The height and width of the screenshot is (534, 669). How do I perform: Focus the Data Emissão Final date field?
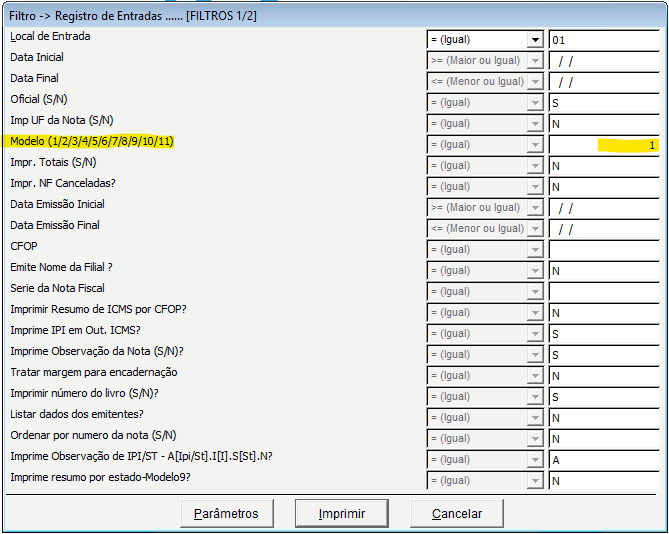pos(604,229)
